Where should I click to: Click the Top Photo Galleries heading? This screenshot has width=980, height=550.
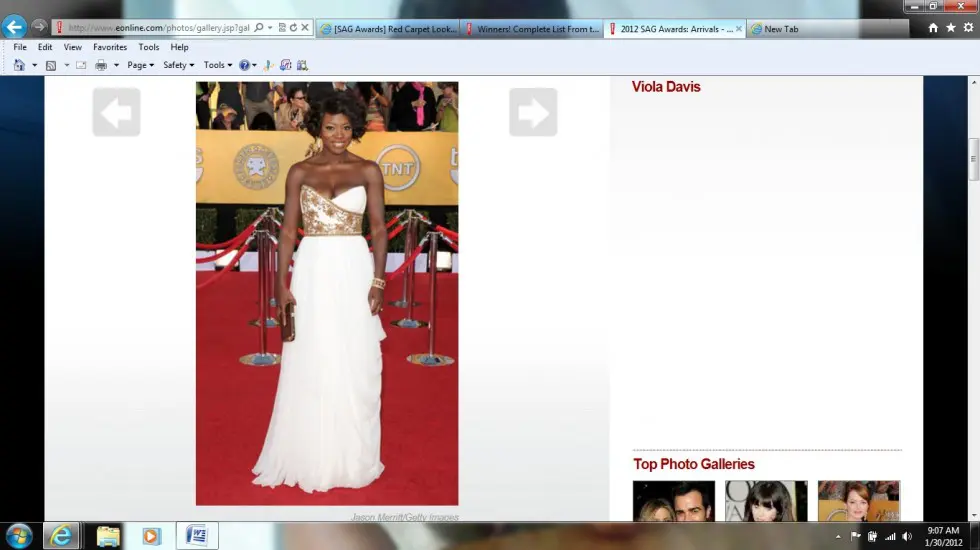click(694, 464)
